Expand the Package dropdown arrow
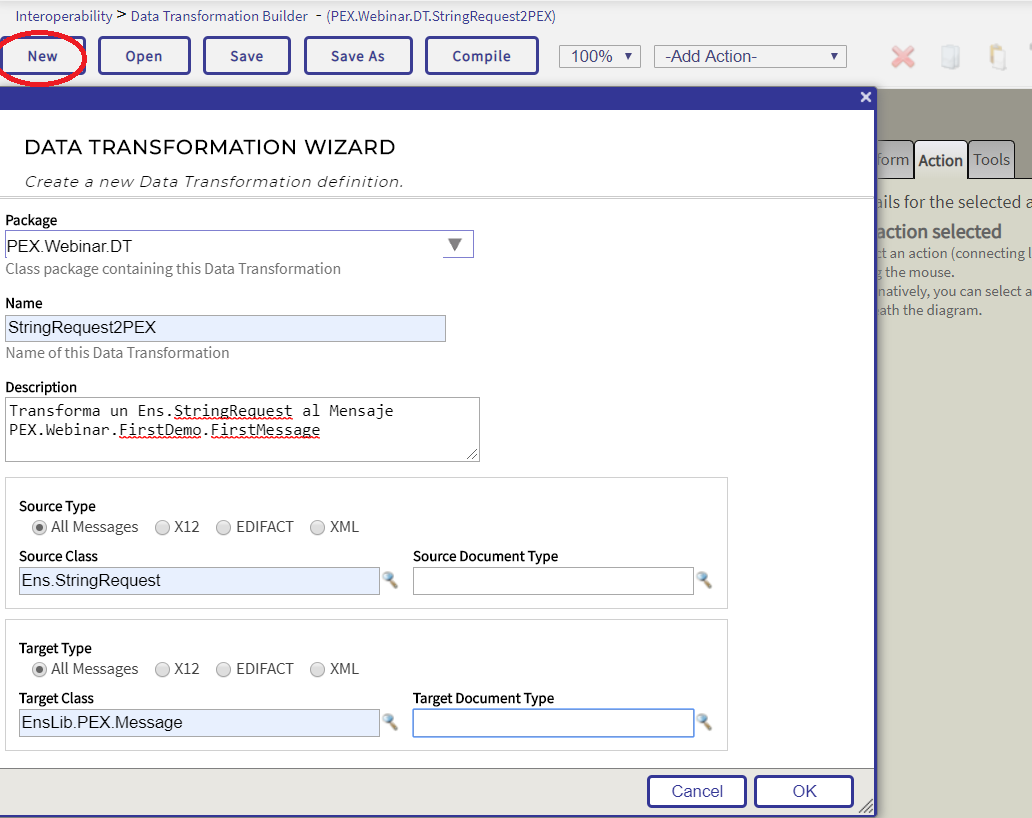 click(456, 245)
